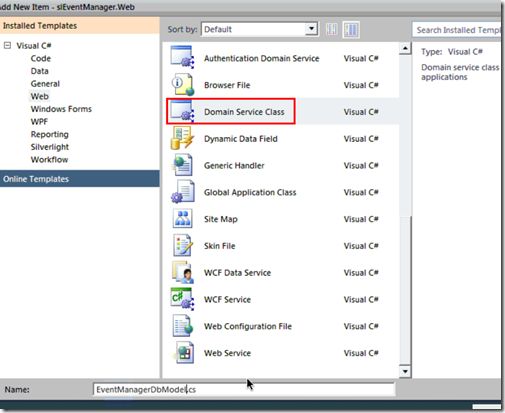Select the Workflow category
Screen dimensions: 505x413
(x=49, y=160)
